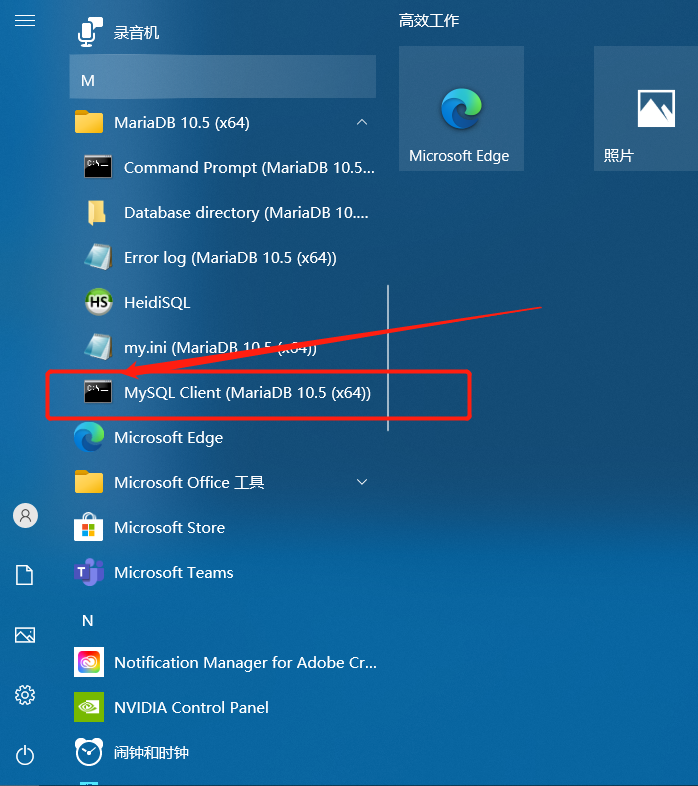The width and height of the screenshot is (698, 786).
Task: Click the 'NVIDIA Control Panel' text label
Action: coord(191,707)
